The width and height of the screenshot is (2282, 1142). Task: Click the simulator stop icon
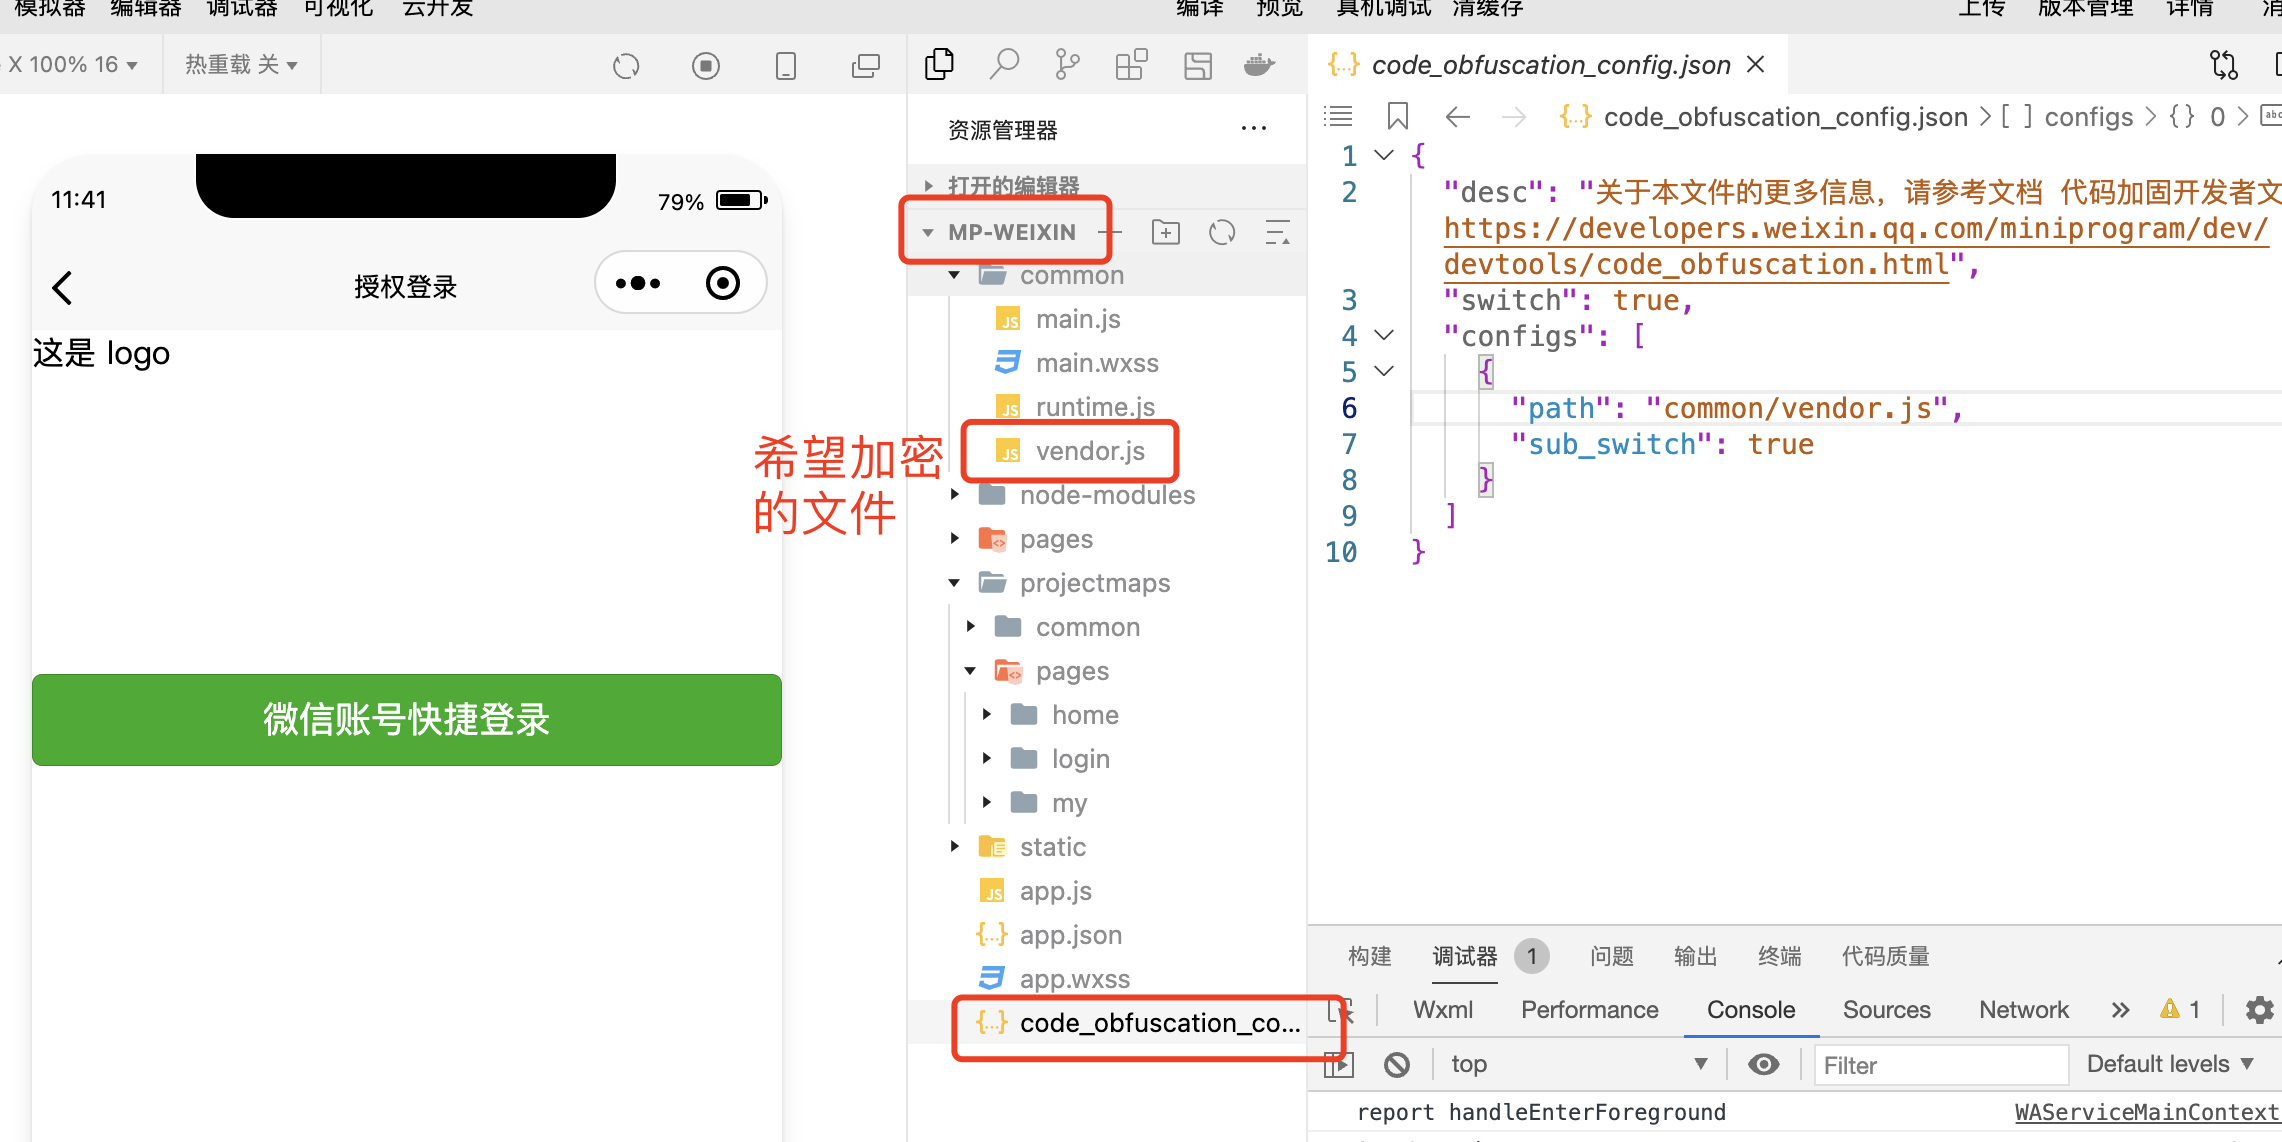[706, 66]
